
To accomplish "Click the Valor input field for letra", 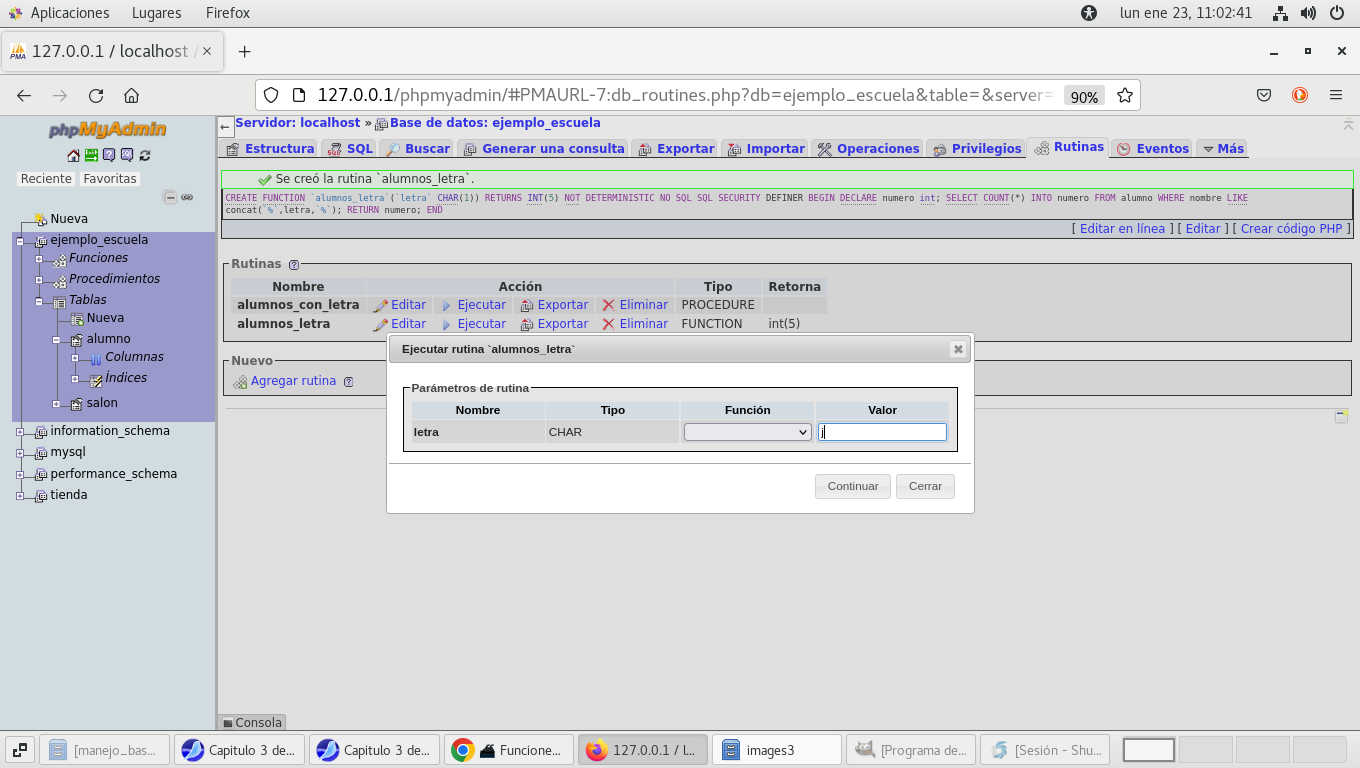I will pyautogui.click(x=882, y=432).
